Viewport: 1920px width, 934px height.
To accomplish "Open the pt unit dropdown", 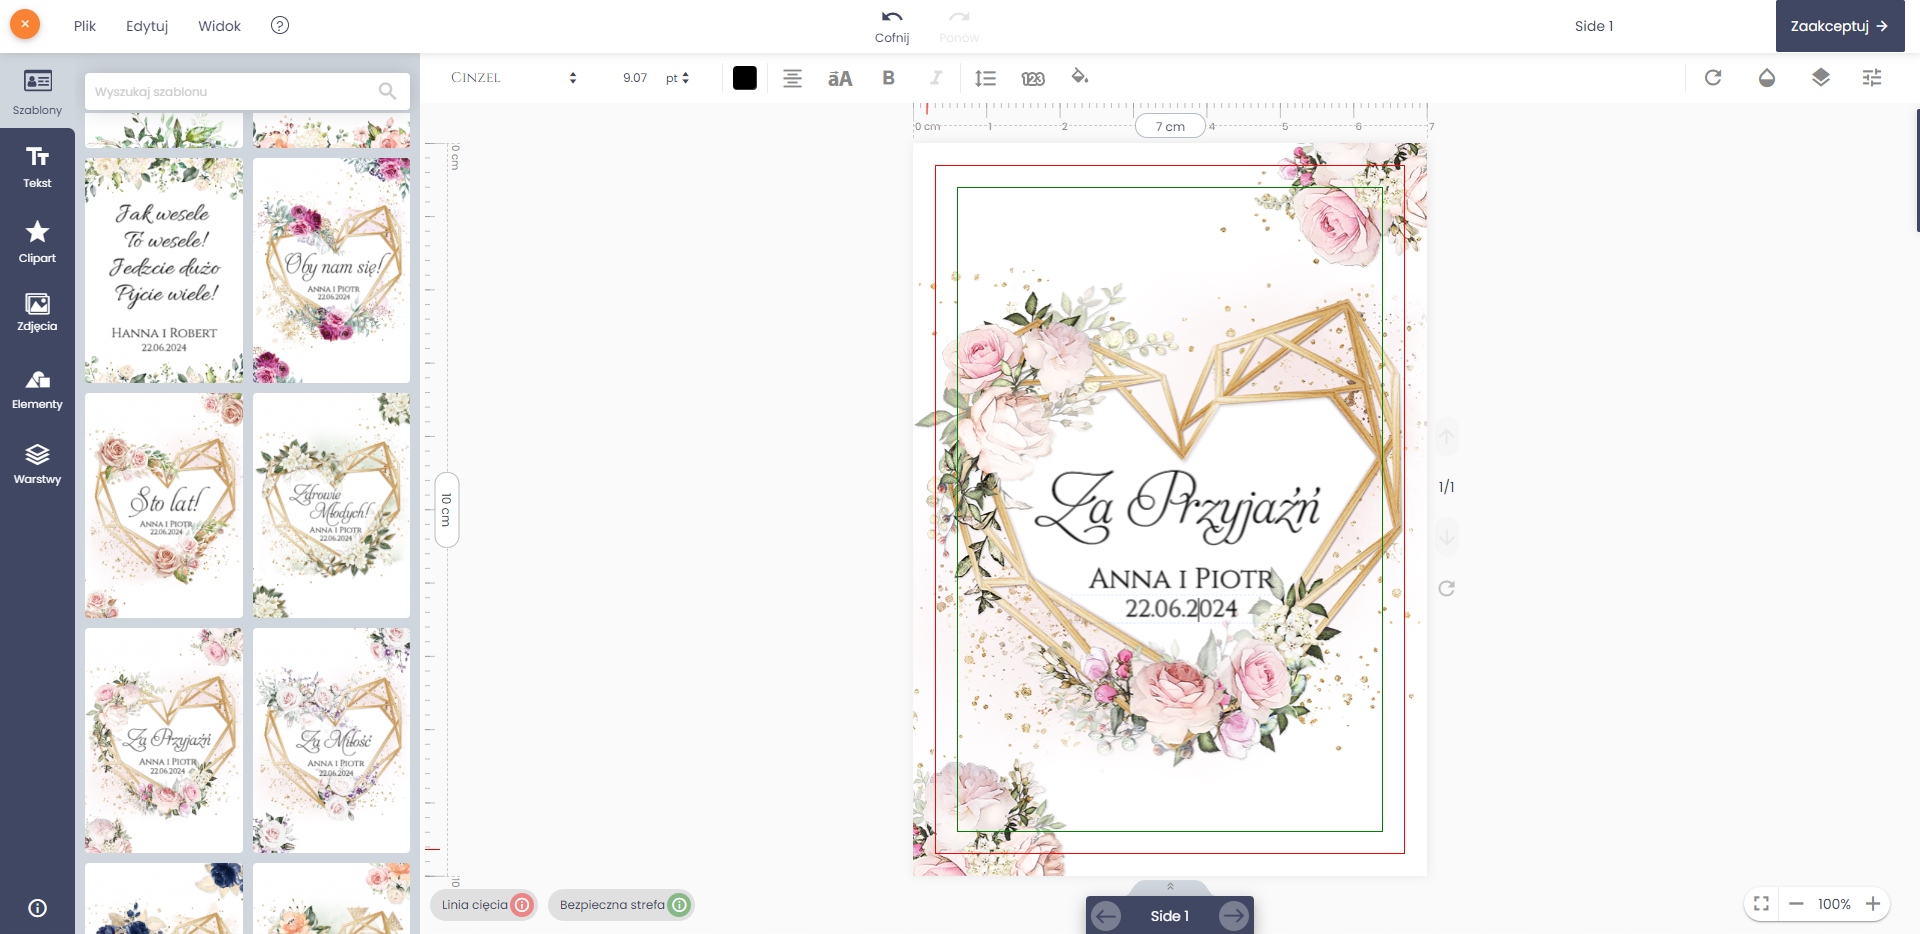I will pos(677,78).
